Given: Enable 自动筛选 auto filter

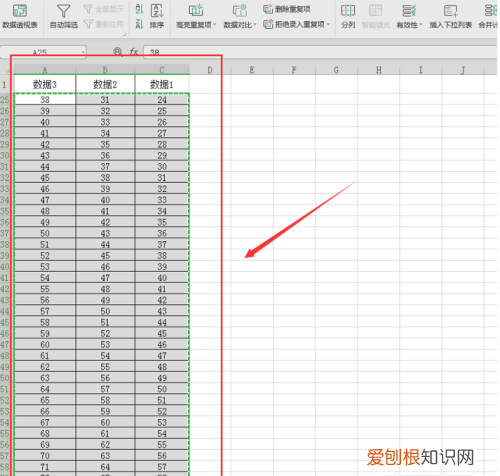Looking at the screenshot, I should (64, 16).
